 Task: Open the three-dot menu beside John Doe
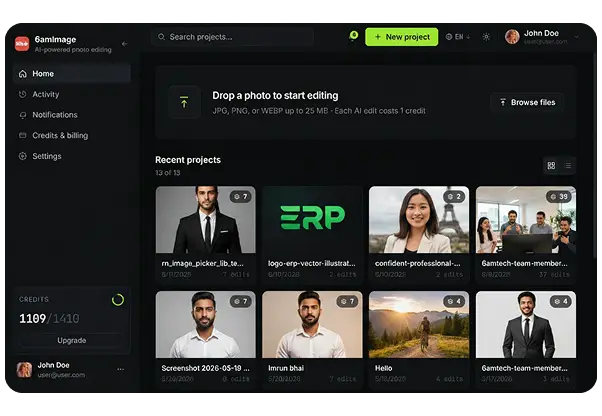(x=121, y=369)
